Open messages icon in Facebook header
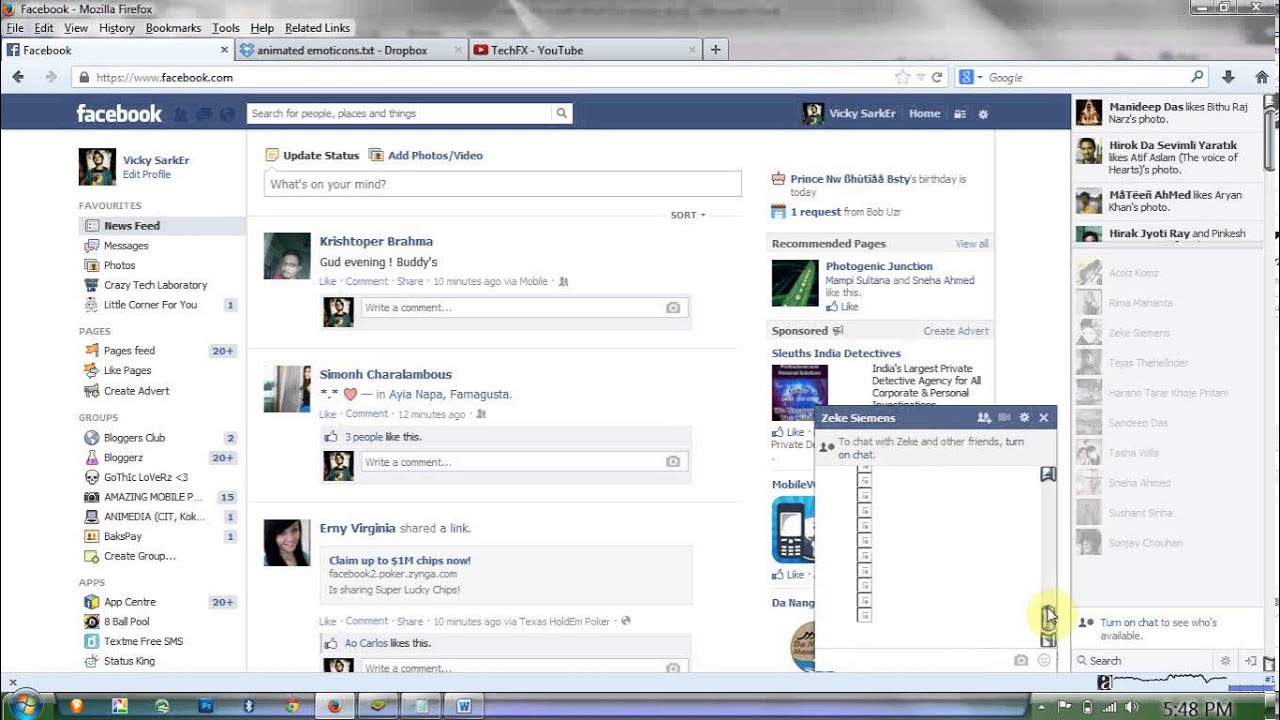Screen dimensions: 1280x720 204,114
